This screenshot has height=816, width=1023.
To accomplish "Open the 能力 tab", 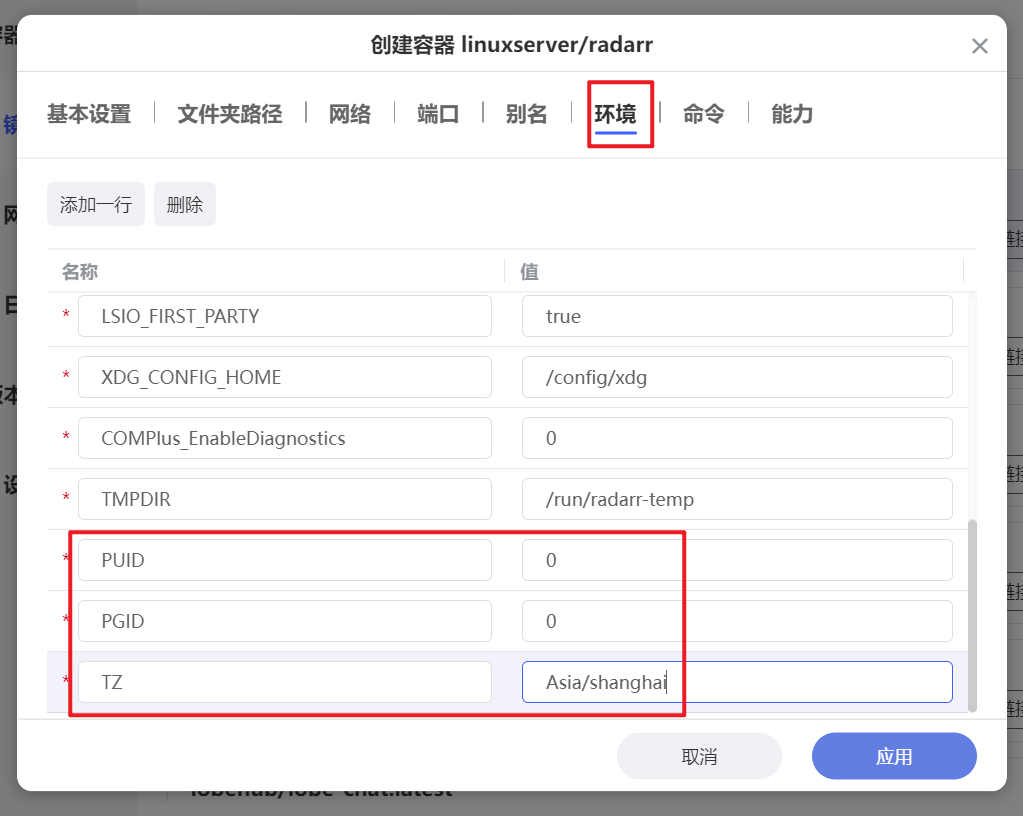I will 792,113.
